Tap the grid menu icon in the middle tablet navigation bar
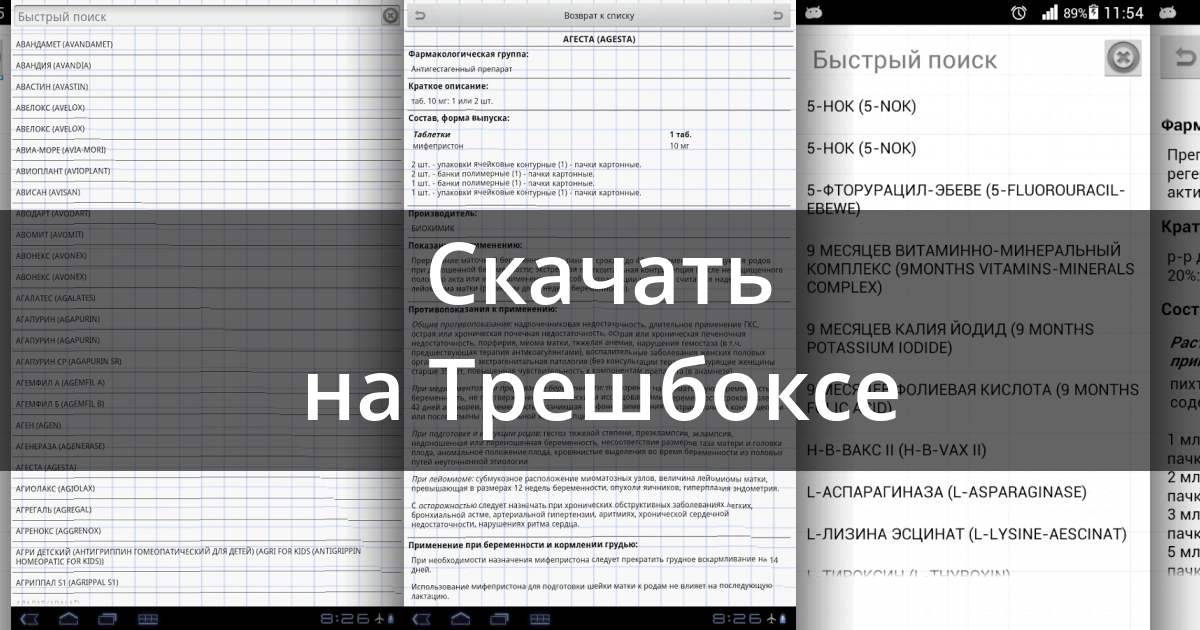Screen dimensions: 1200x630 [x=540, y=619]
